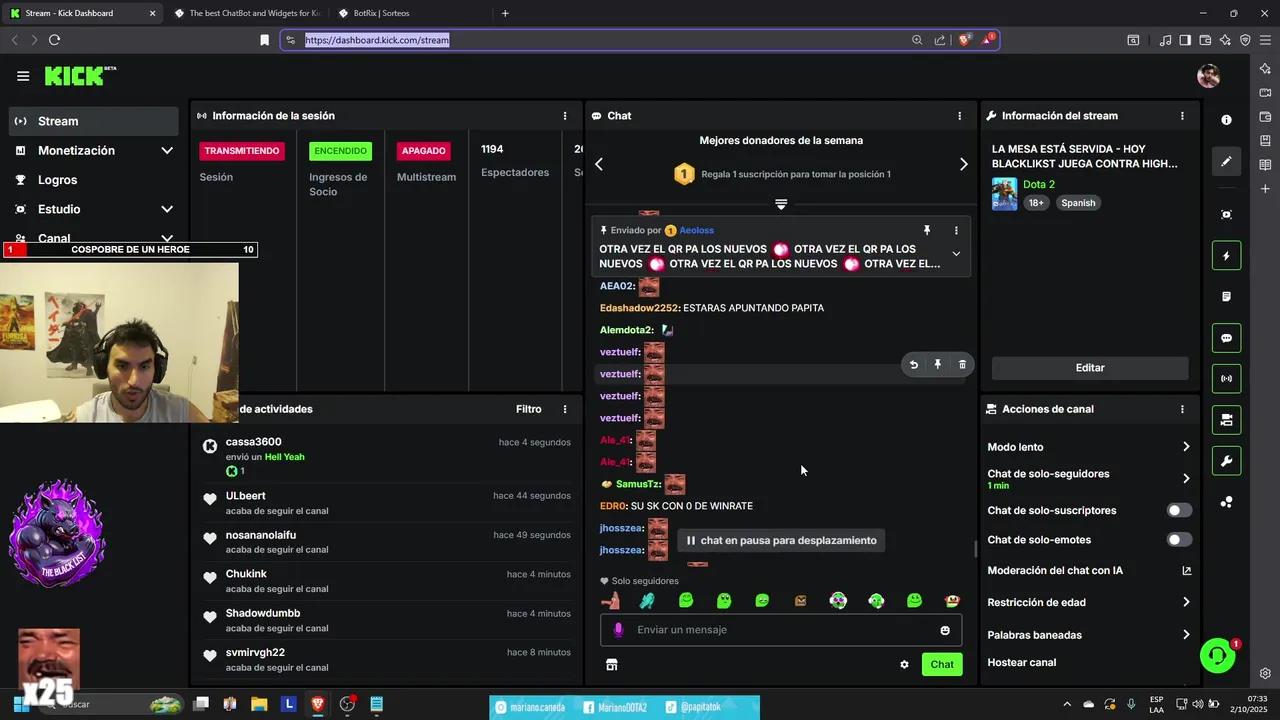The height and width of the screenshot is (720, 1280).
Task: Open the Chat panel three-dot menu
Action: tap(959, 116)
